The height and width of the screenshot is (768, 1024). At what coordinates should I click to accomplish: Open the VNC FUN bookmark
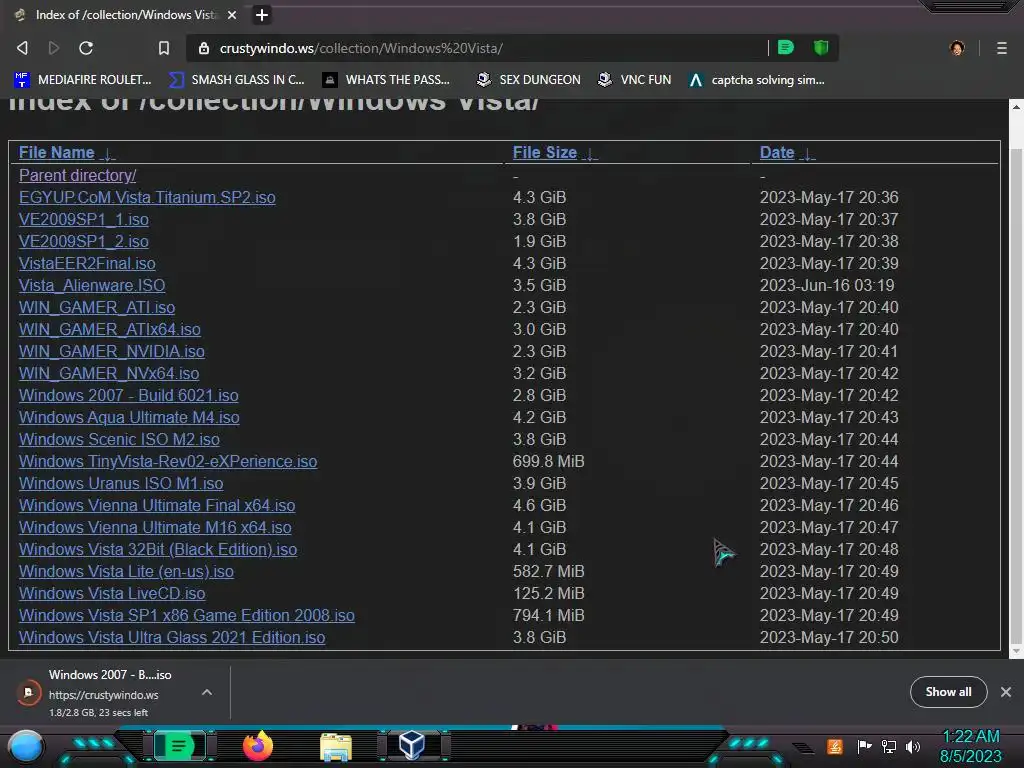point(635,80)
